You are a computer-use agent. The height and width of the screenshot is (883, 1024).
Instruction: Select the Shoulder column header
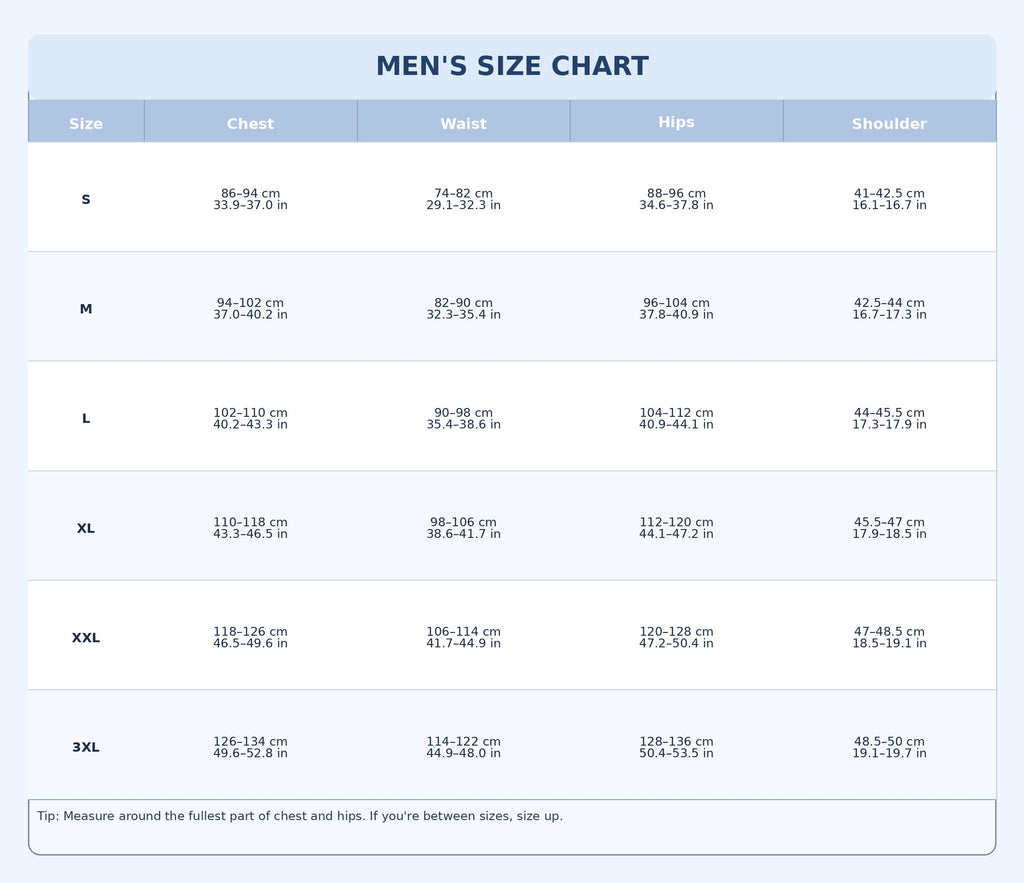pos(889,124)
